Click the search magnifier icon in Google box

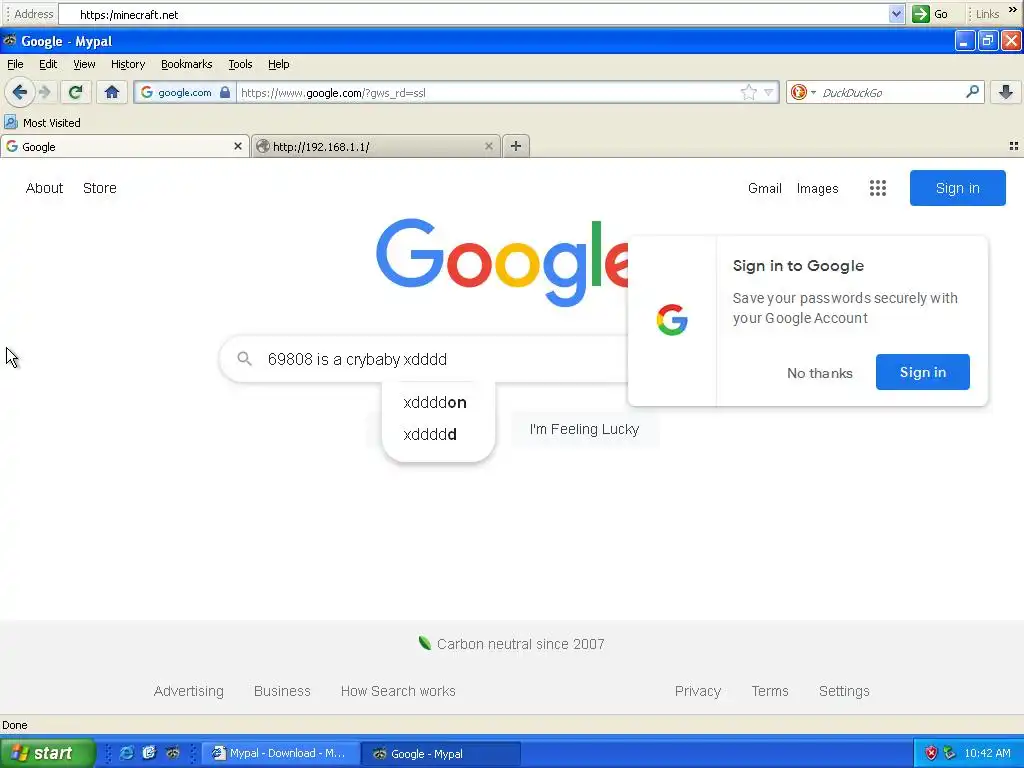tap(244, 359)
